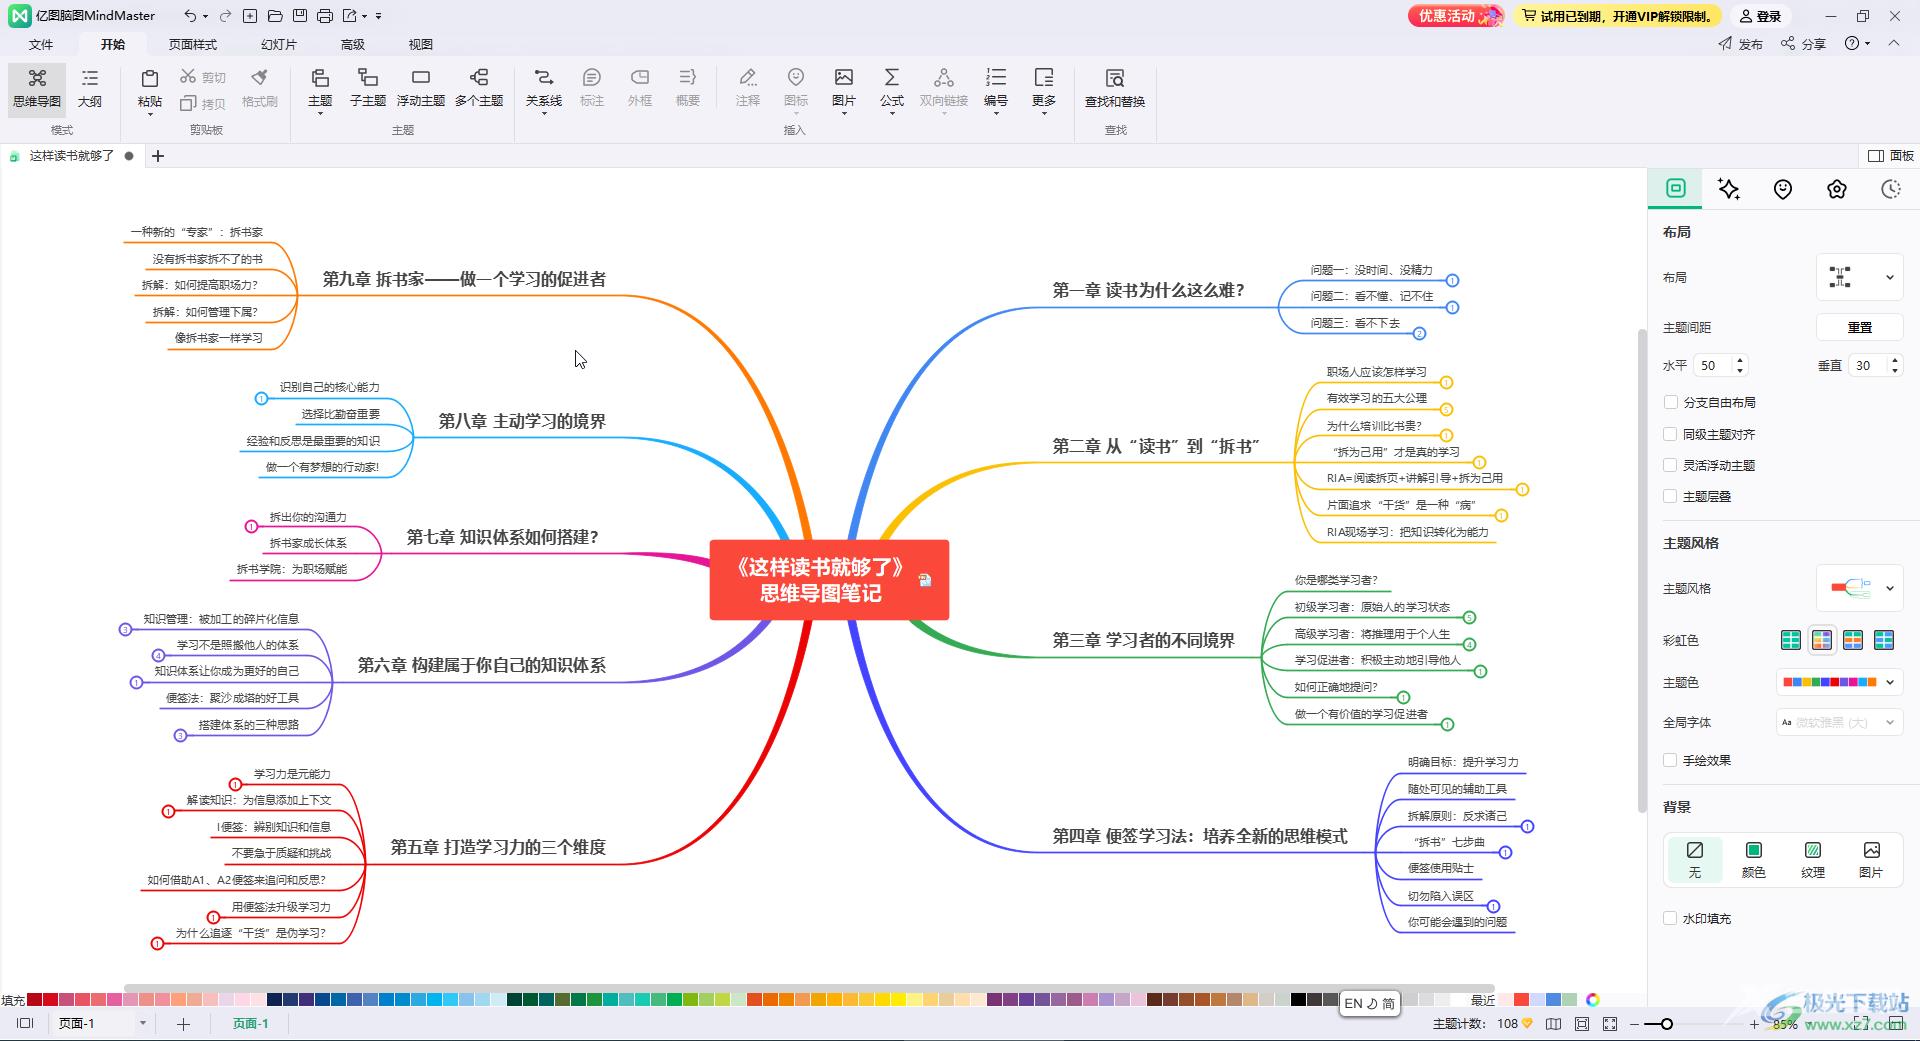Click the zoom slider handle
This screenshot has width=1920, height=1041.
(x=1666, y=1023)
